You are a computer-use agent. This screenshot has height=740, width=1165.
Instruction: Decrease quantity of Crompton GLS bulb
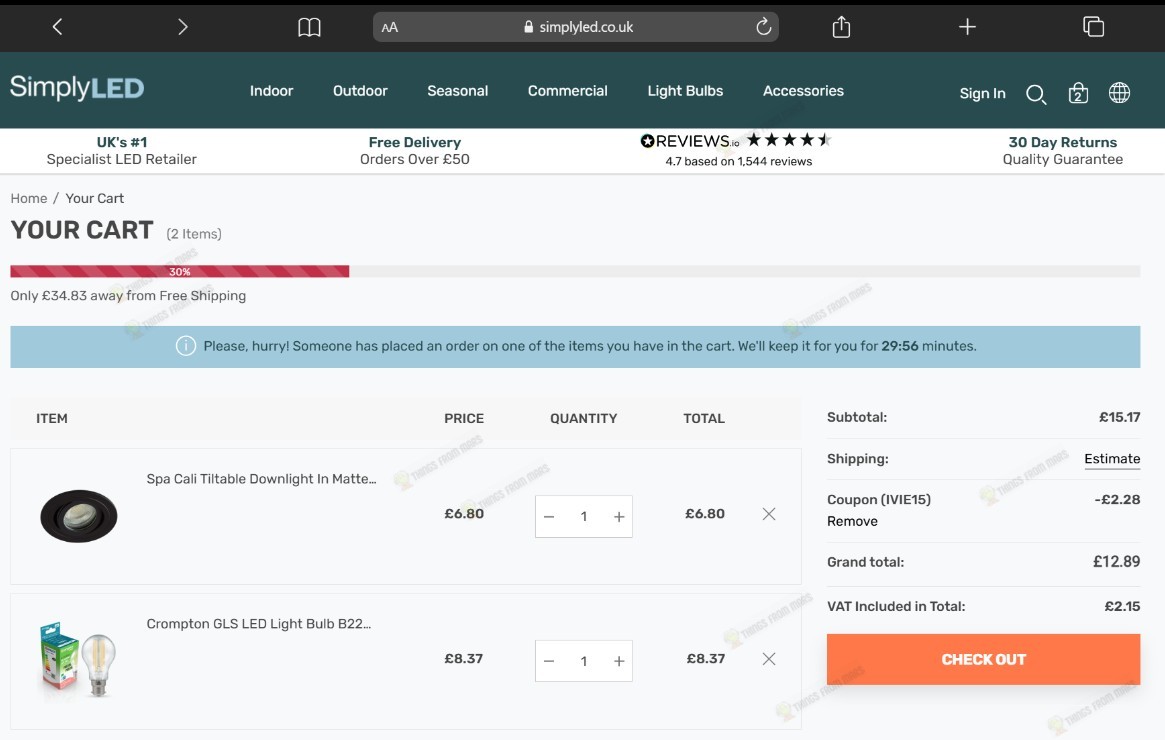549,661
